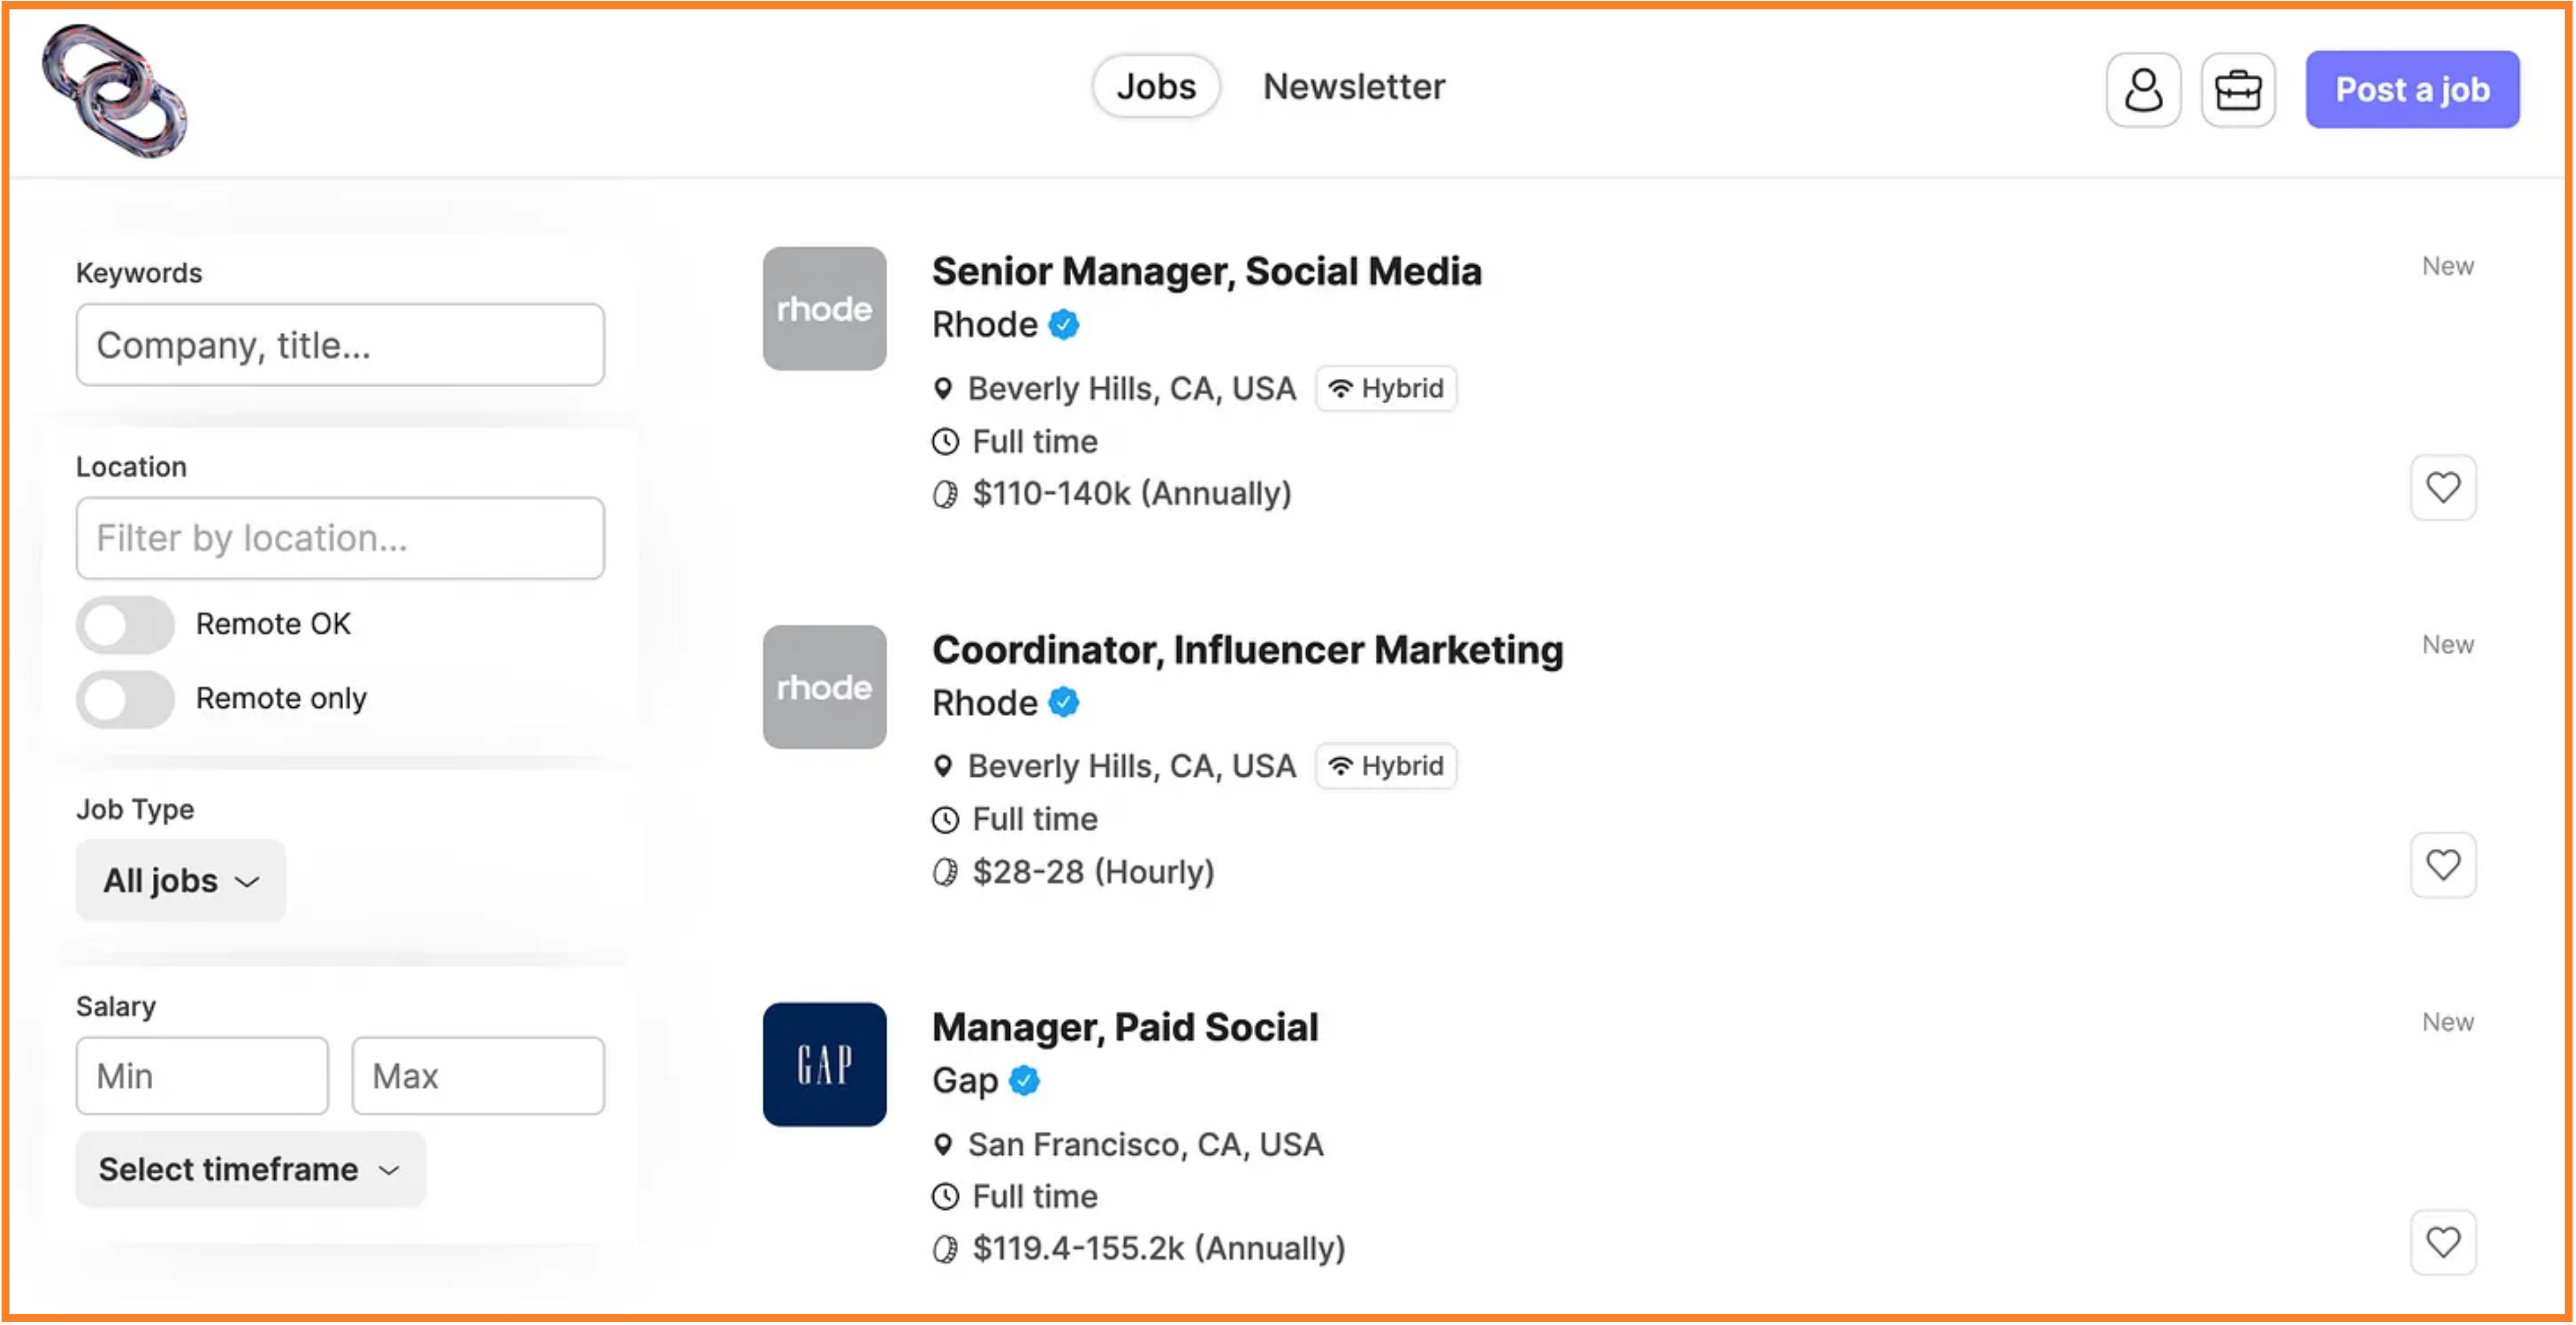Save Senior Manager, Social Media job with heart

[x=2442, y=487]
